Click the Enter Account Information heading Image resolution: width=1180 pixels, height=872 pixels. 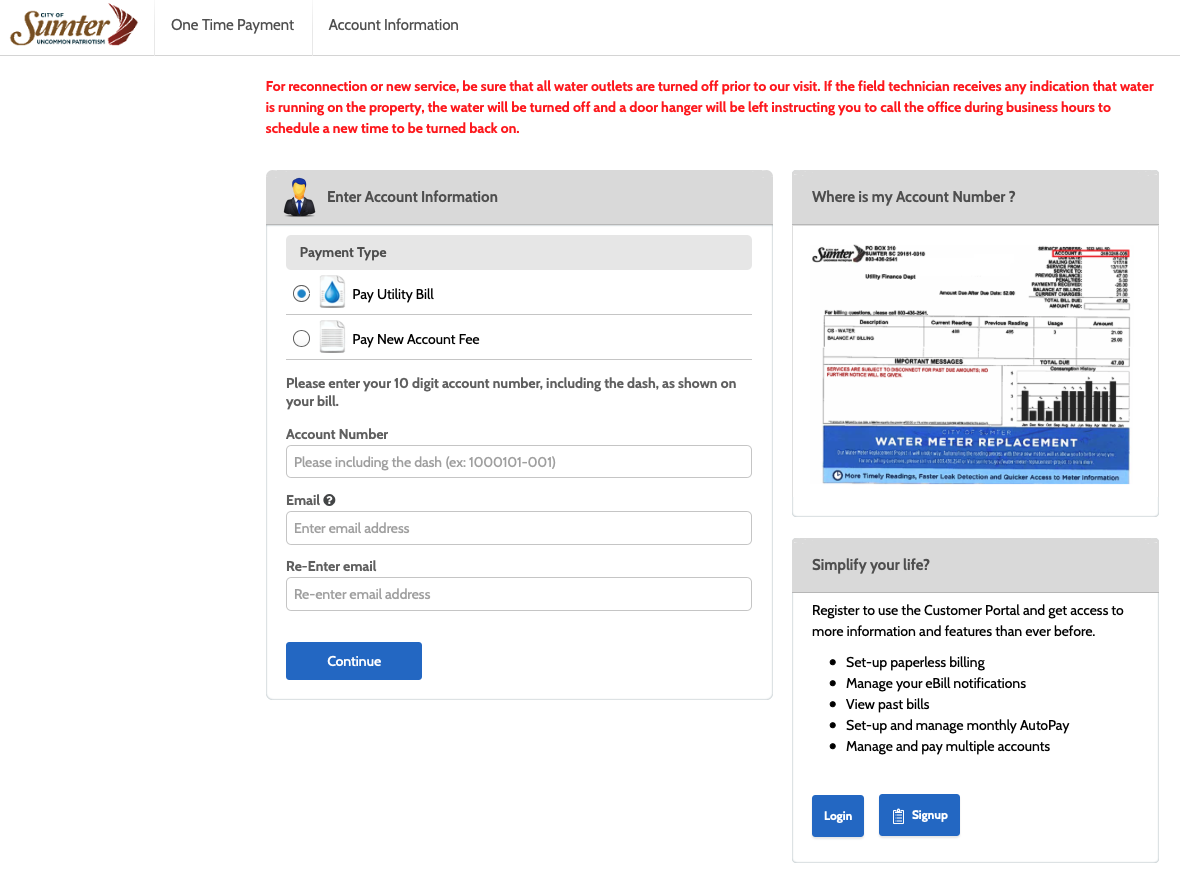[x=412, y=197]
